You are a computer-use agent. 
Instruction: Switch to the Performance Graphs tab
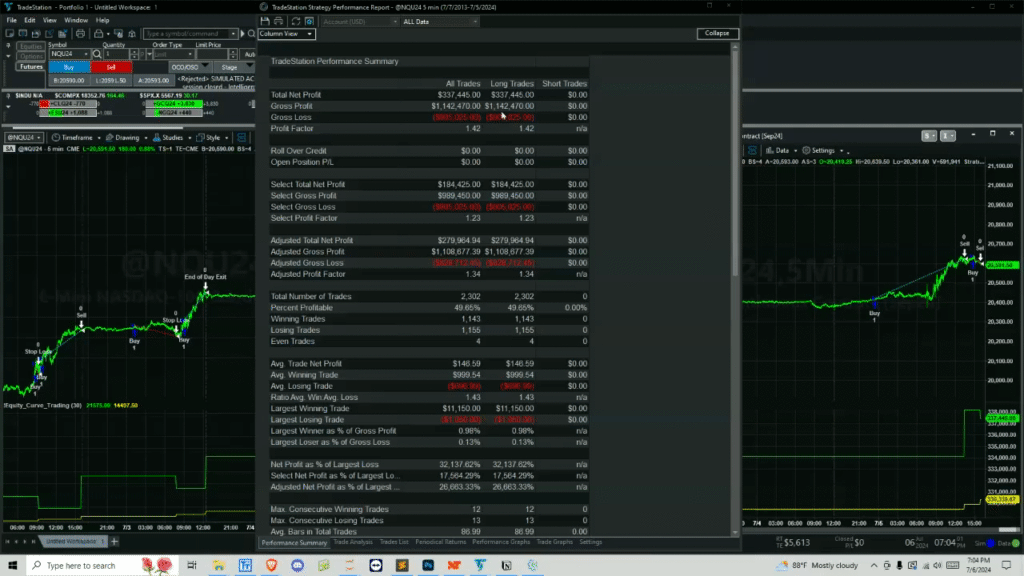pos(501,542)
